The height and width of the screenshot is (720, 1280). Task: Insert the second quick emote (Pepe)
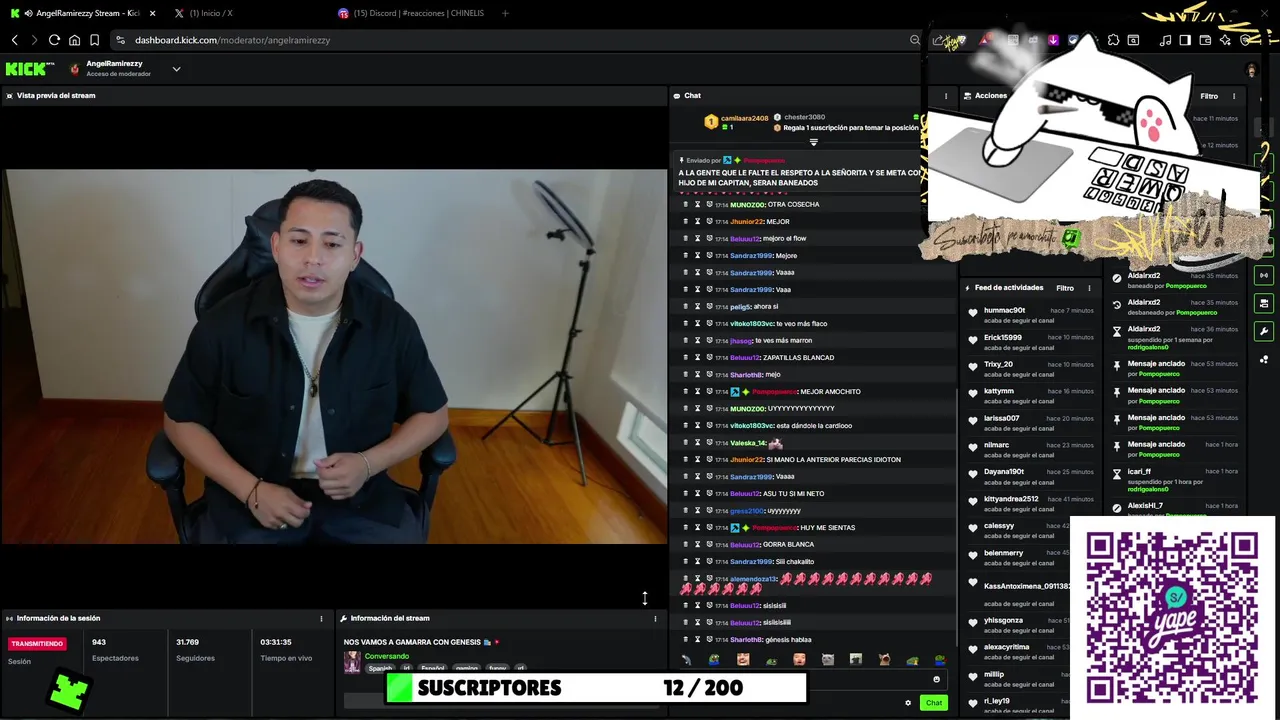(x=714, y=660)
